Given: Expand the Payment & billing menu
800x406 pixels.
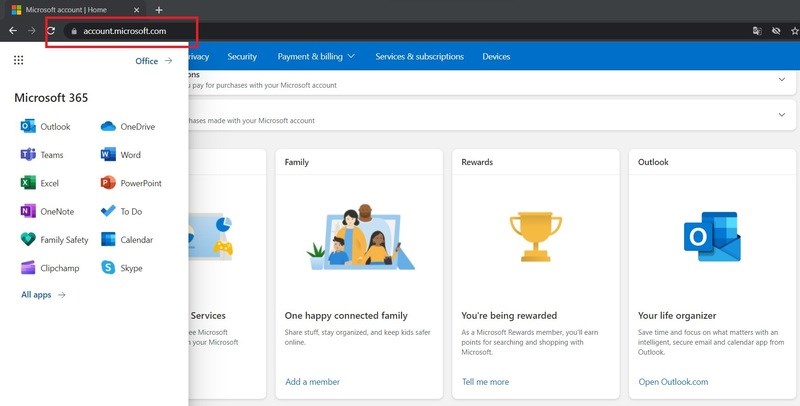Looking at the screenshot, I should [316, 57].
